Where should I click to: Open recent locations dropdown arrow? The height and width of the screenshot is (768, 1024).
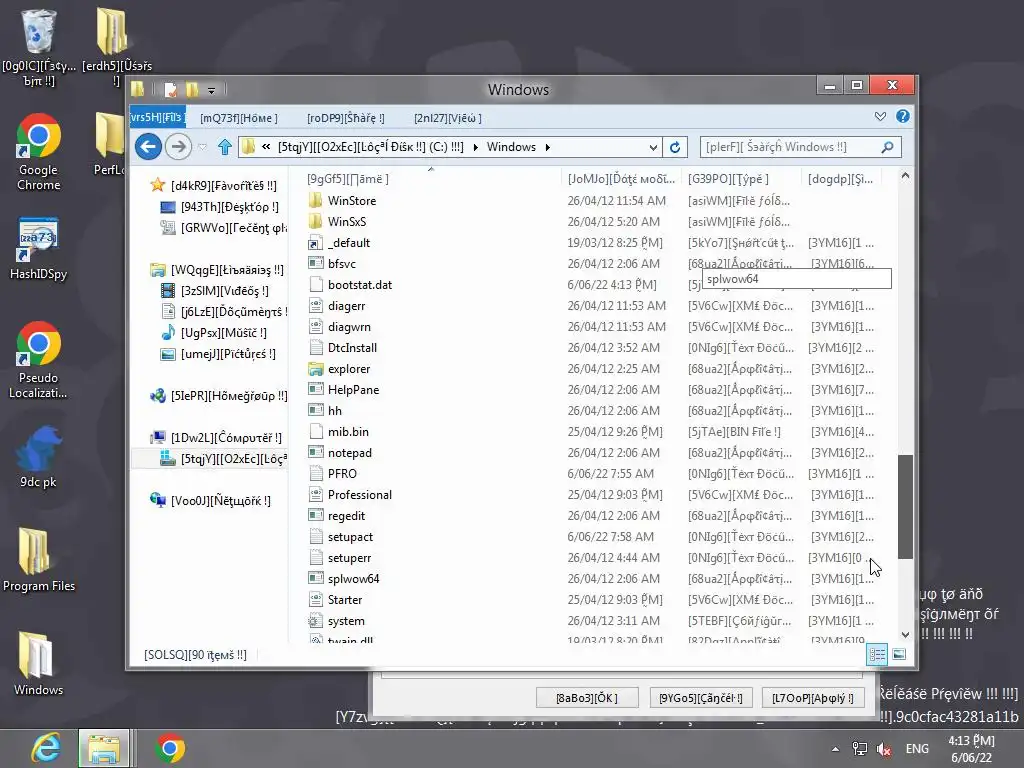(x=202, y=147)
